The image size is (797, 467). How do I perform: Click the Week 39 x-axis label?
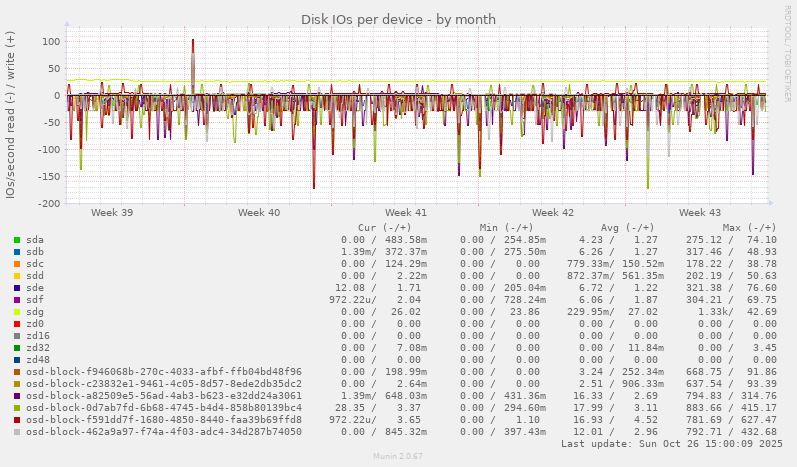point(112,213)
